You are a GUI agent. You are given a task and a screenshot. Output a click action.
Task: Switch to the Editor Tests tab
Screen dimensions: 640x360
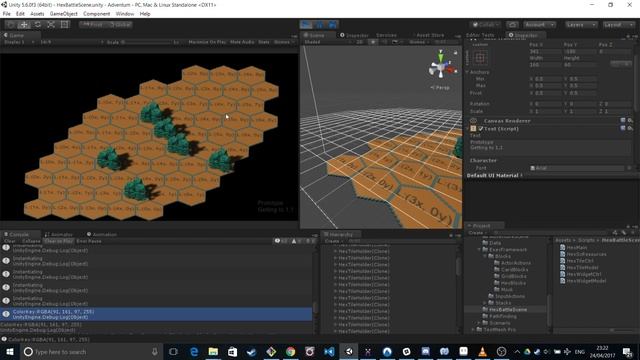(480, 36)
